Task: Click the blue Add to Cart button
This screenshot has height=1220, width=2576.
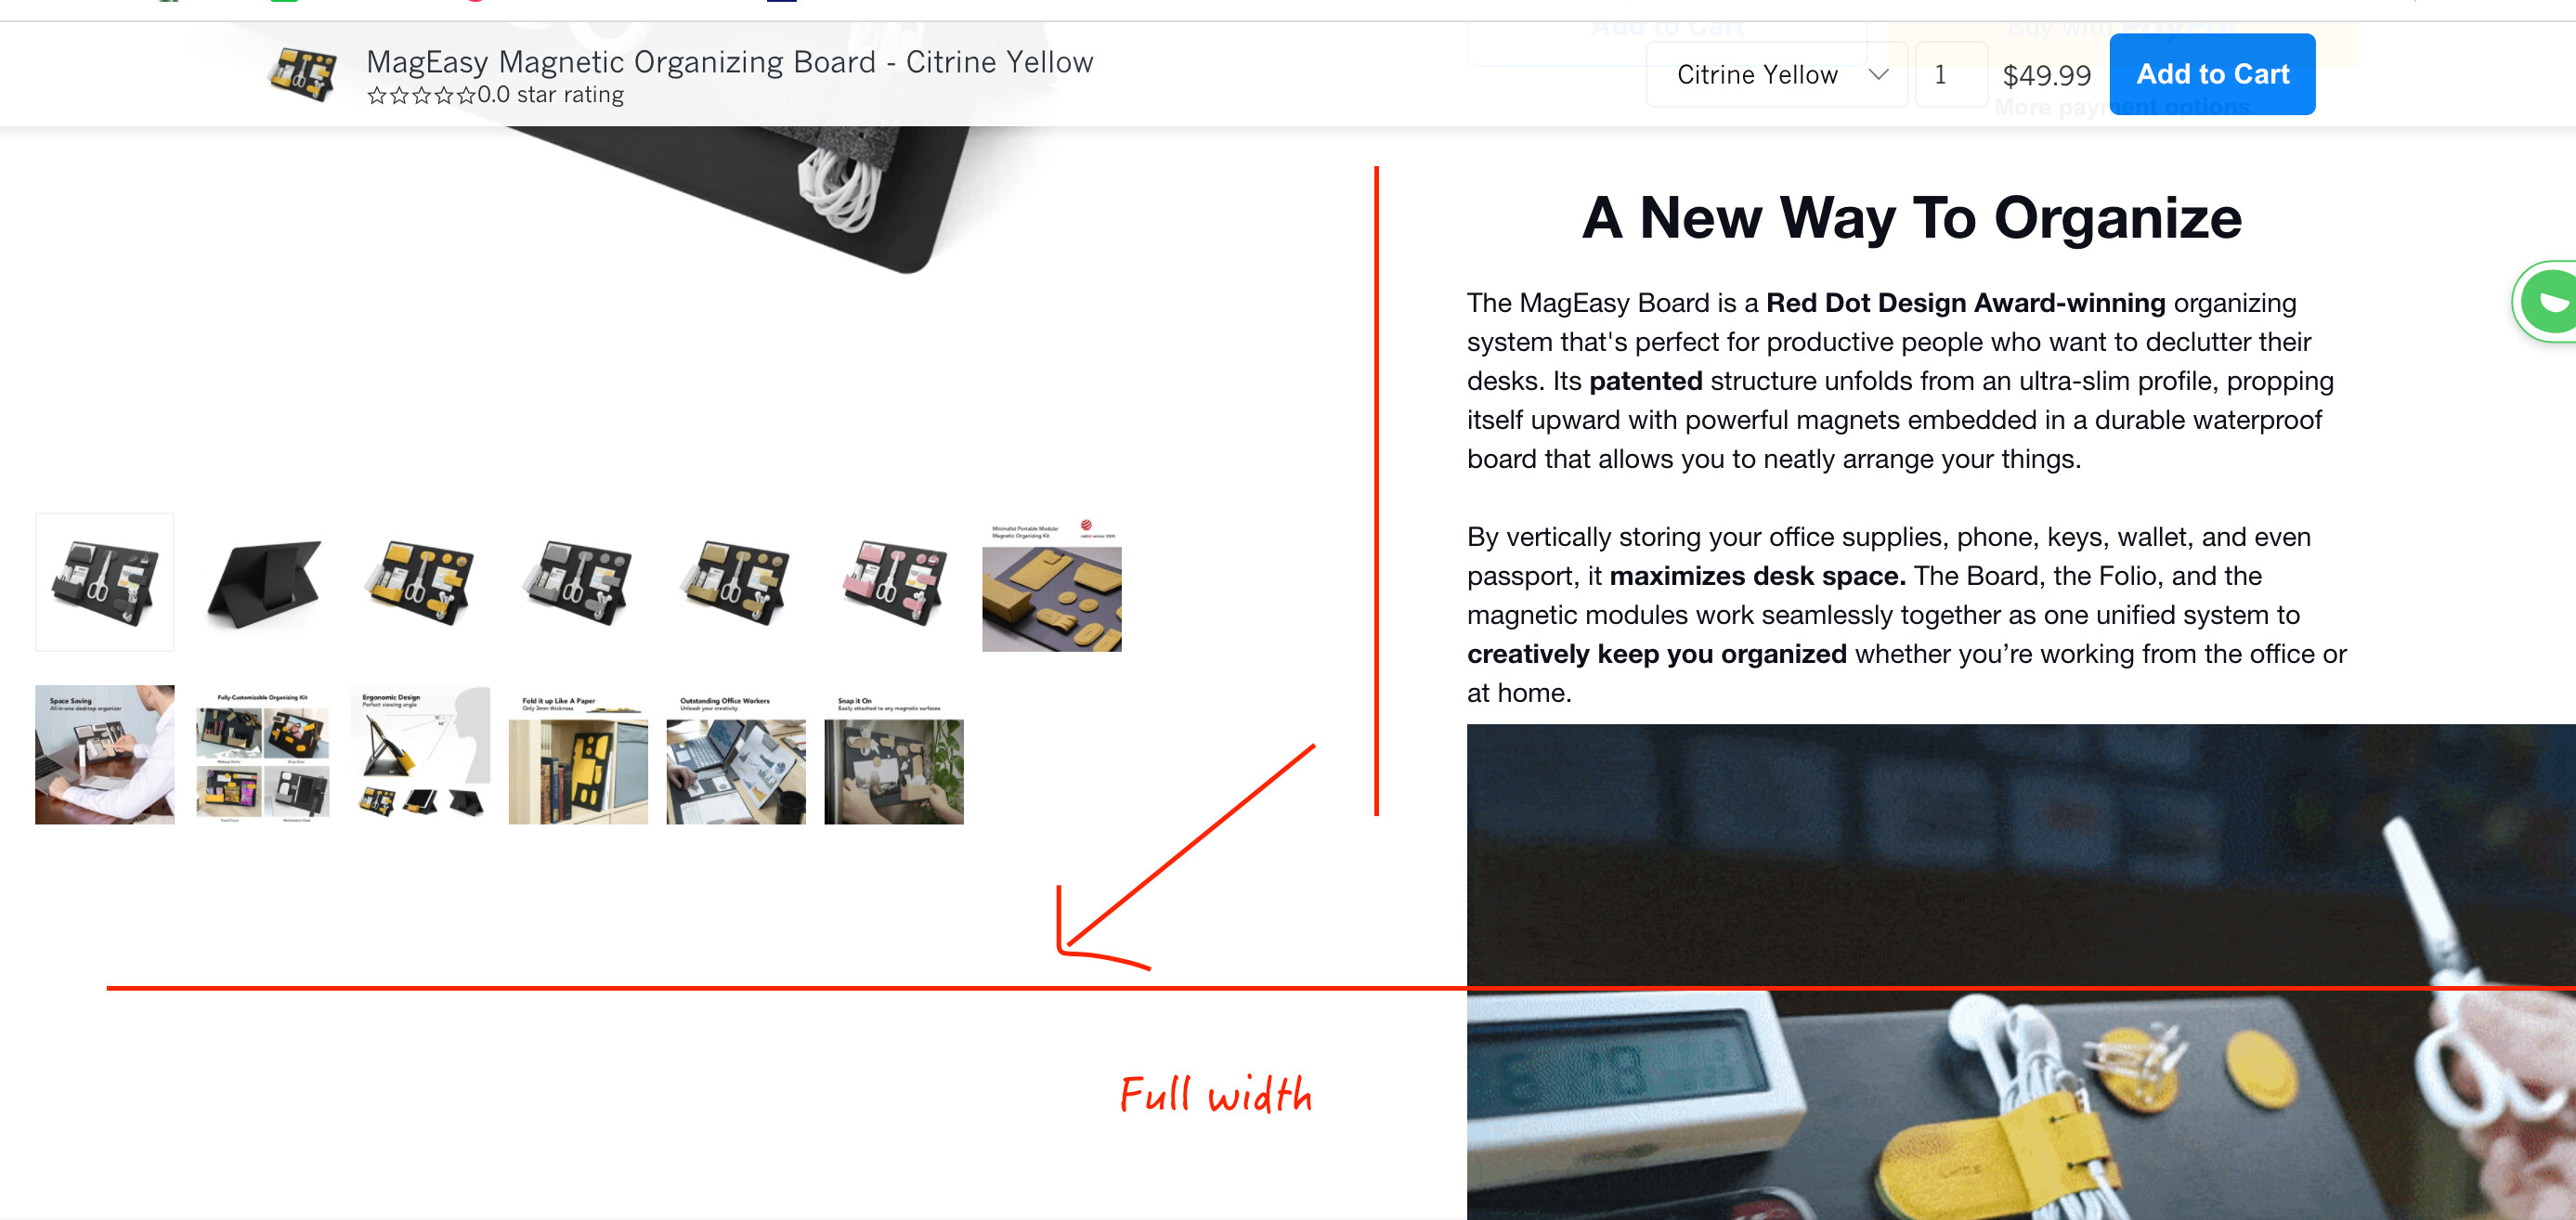Action: pyautogui.click(x=2212, y=74)
